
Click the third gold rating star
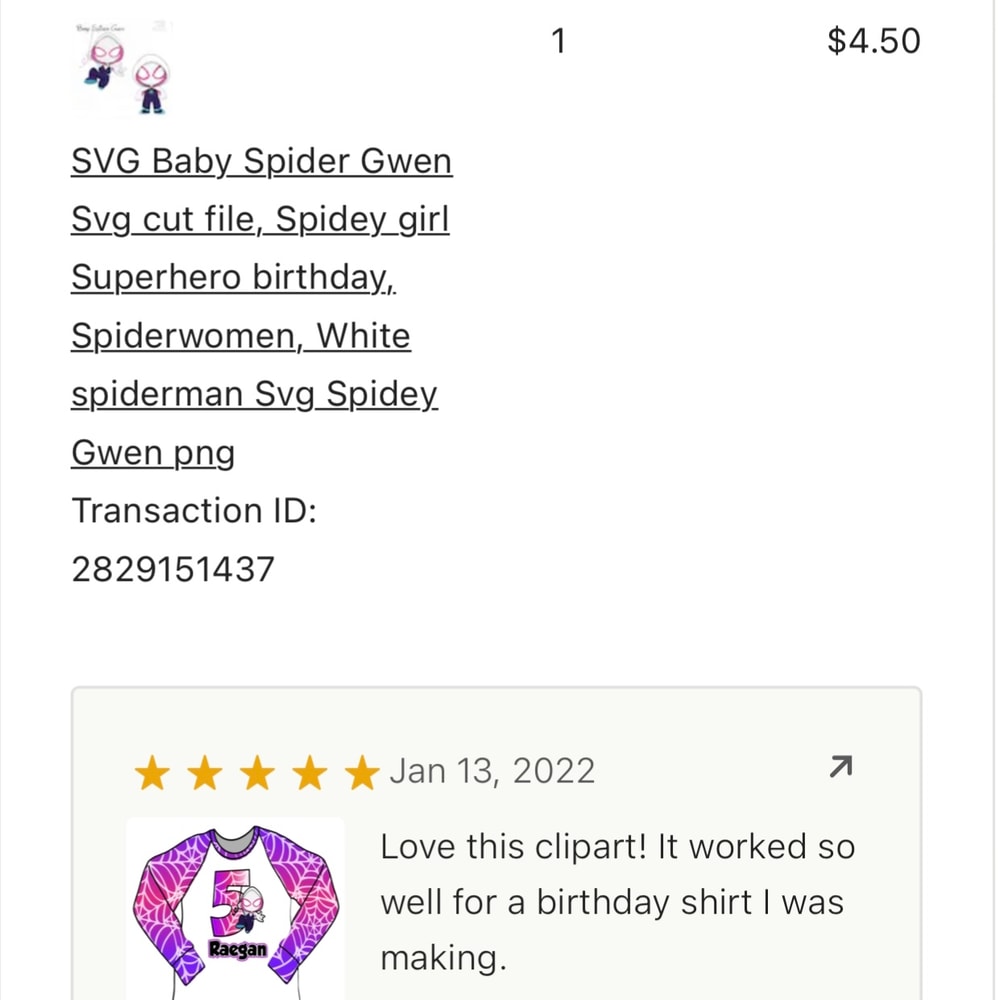pos(258,772)
